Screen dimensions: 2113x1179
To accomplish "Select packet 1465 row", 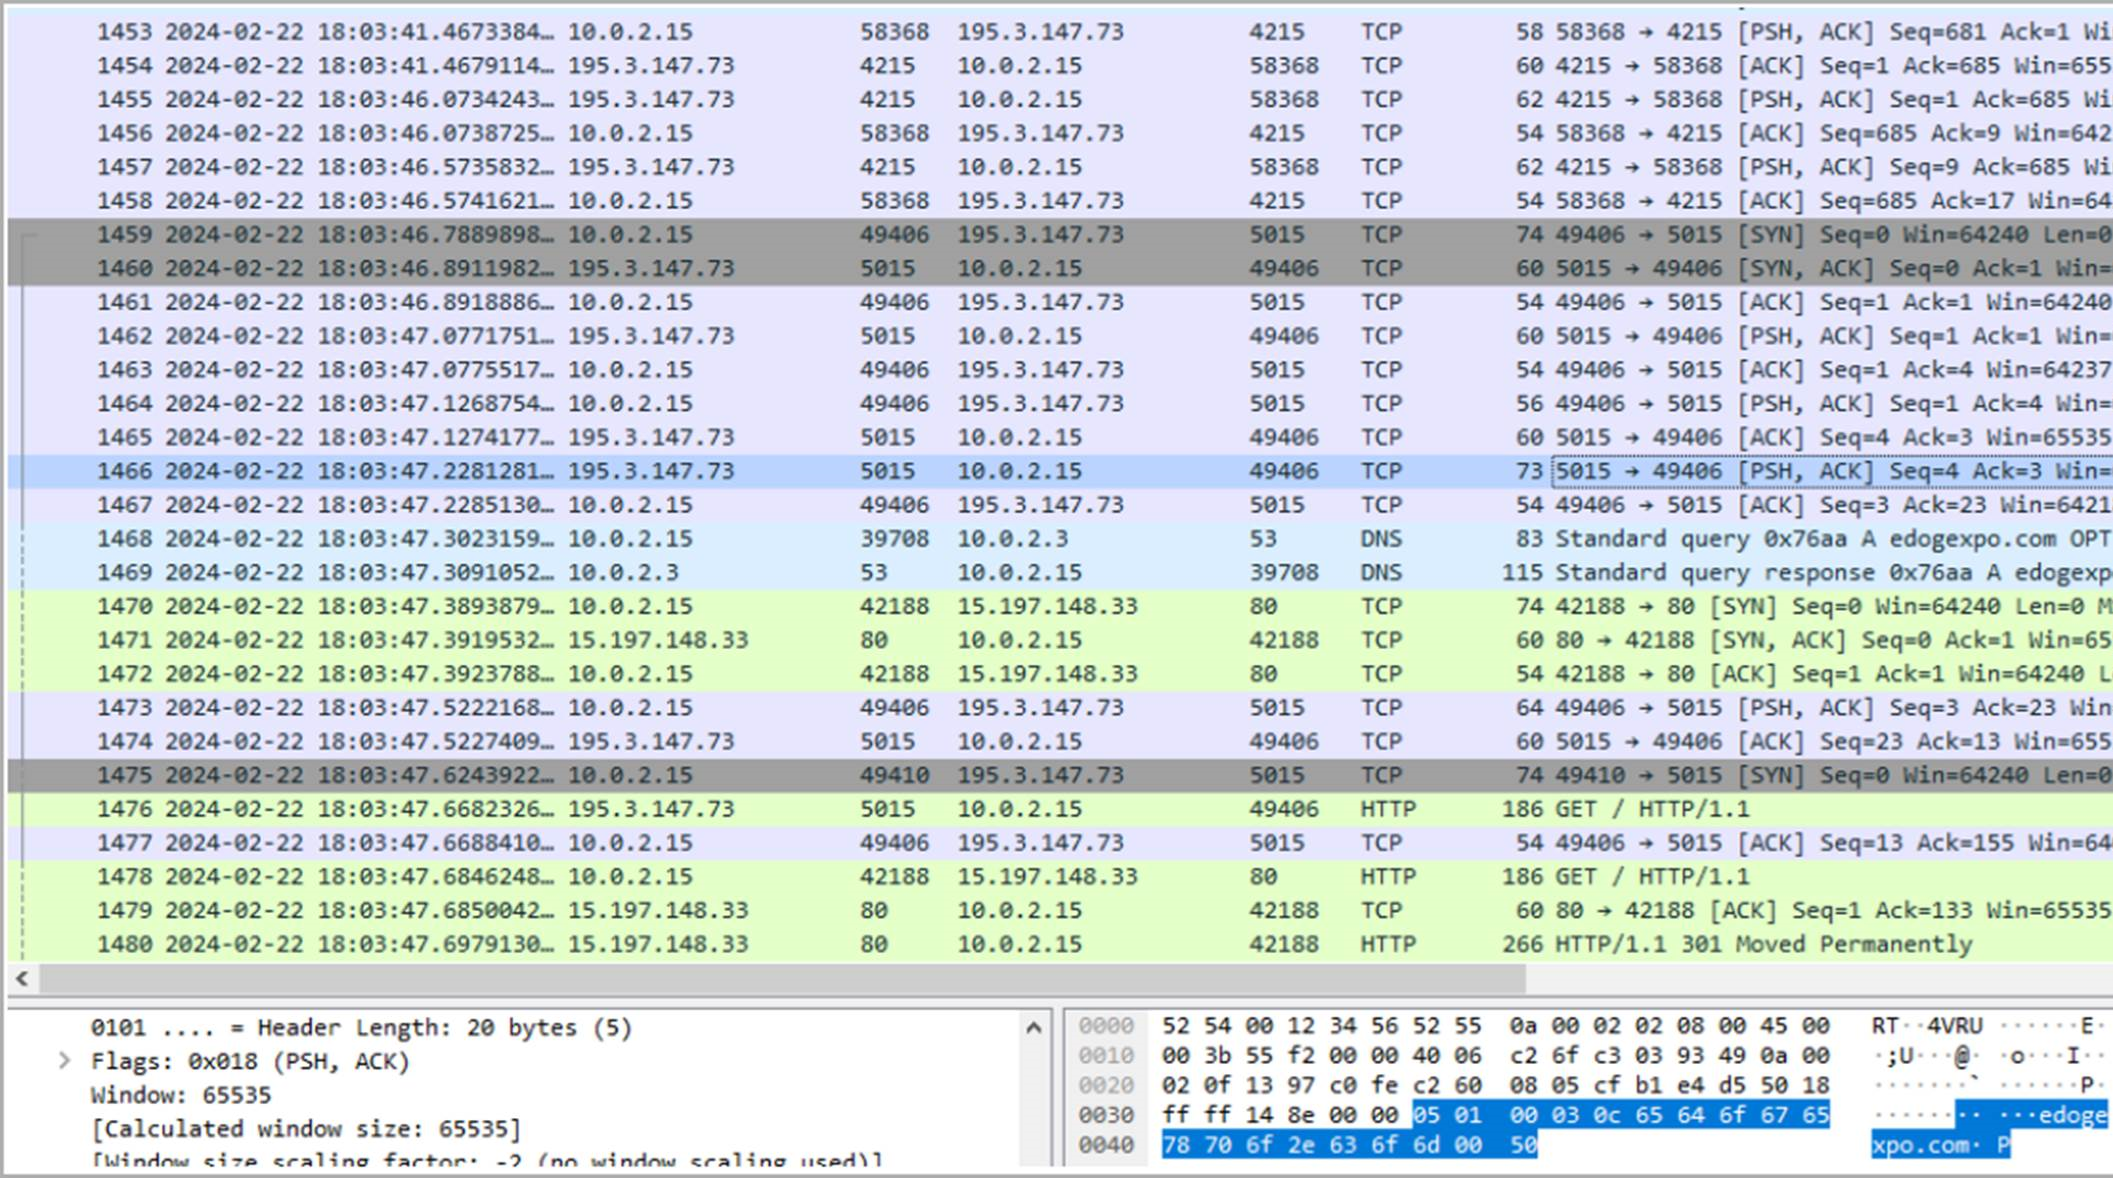I will click(1060, 438).
